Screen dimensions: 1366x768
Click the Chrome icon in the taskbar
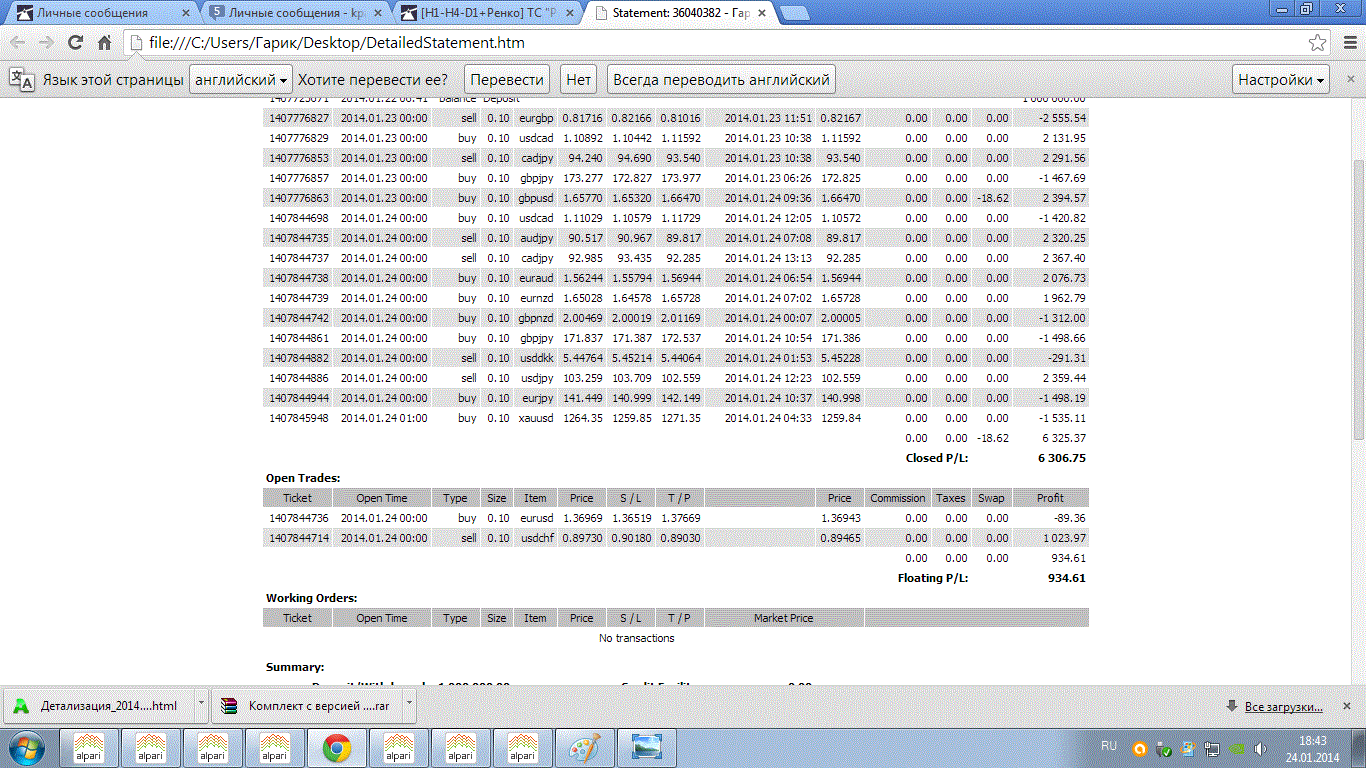[x=336, y=748]
